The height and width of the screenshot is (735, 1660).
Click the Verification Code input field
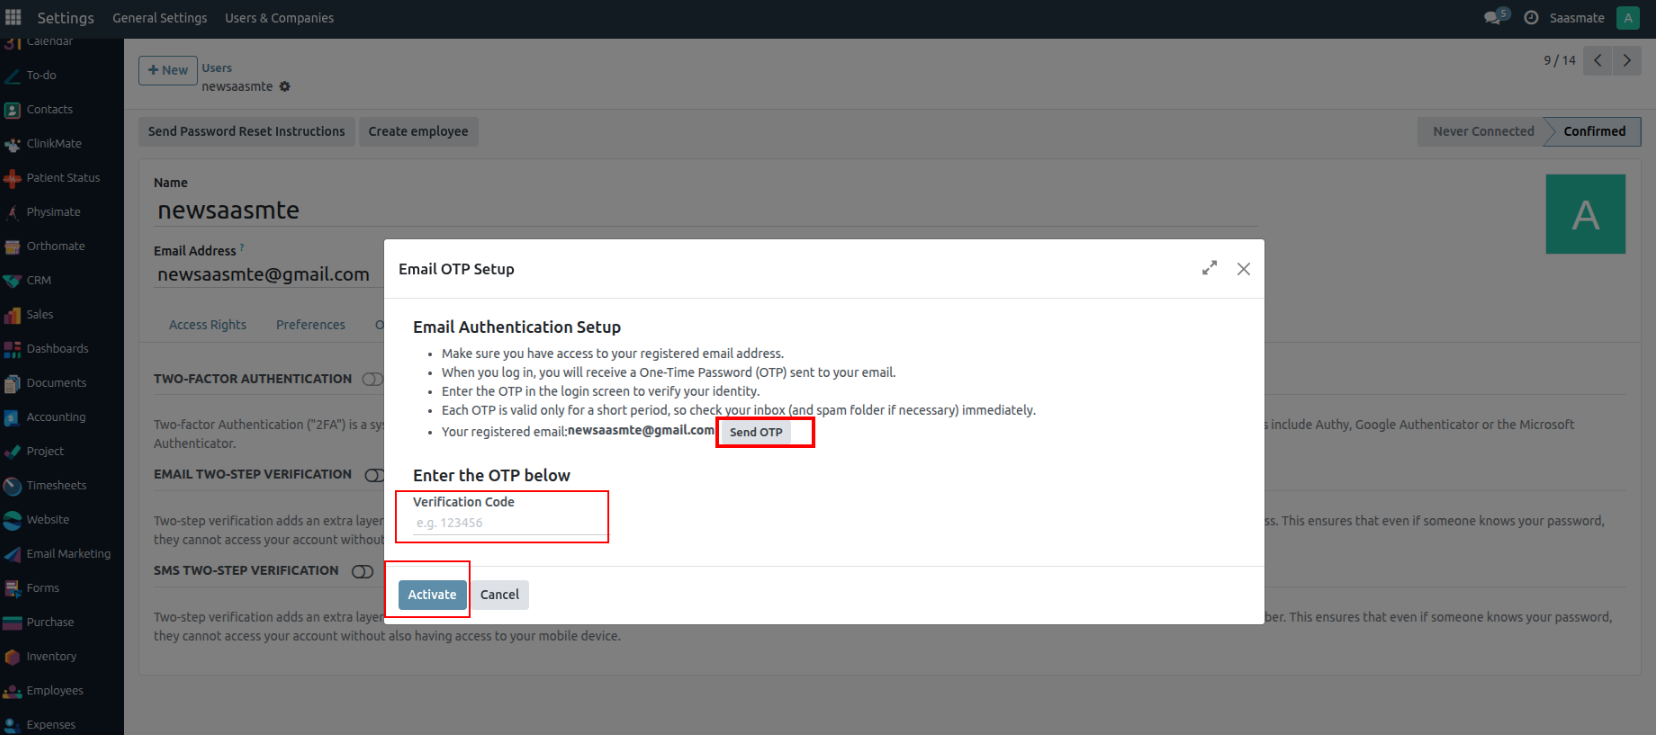pyautogui.click(x=508, y=523)
